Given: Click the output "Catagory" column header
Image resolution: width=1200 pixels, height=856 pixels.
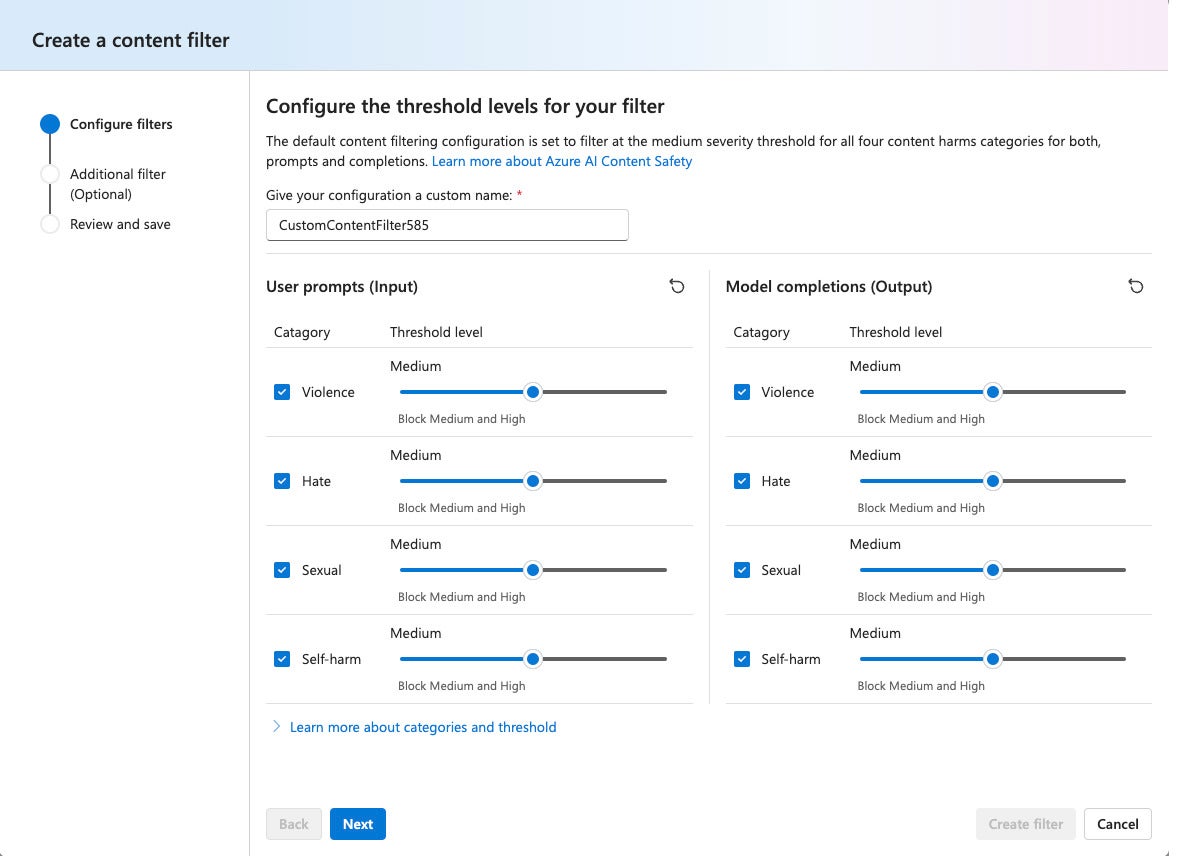Looking at the screenshot, I should [762, 332].
